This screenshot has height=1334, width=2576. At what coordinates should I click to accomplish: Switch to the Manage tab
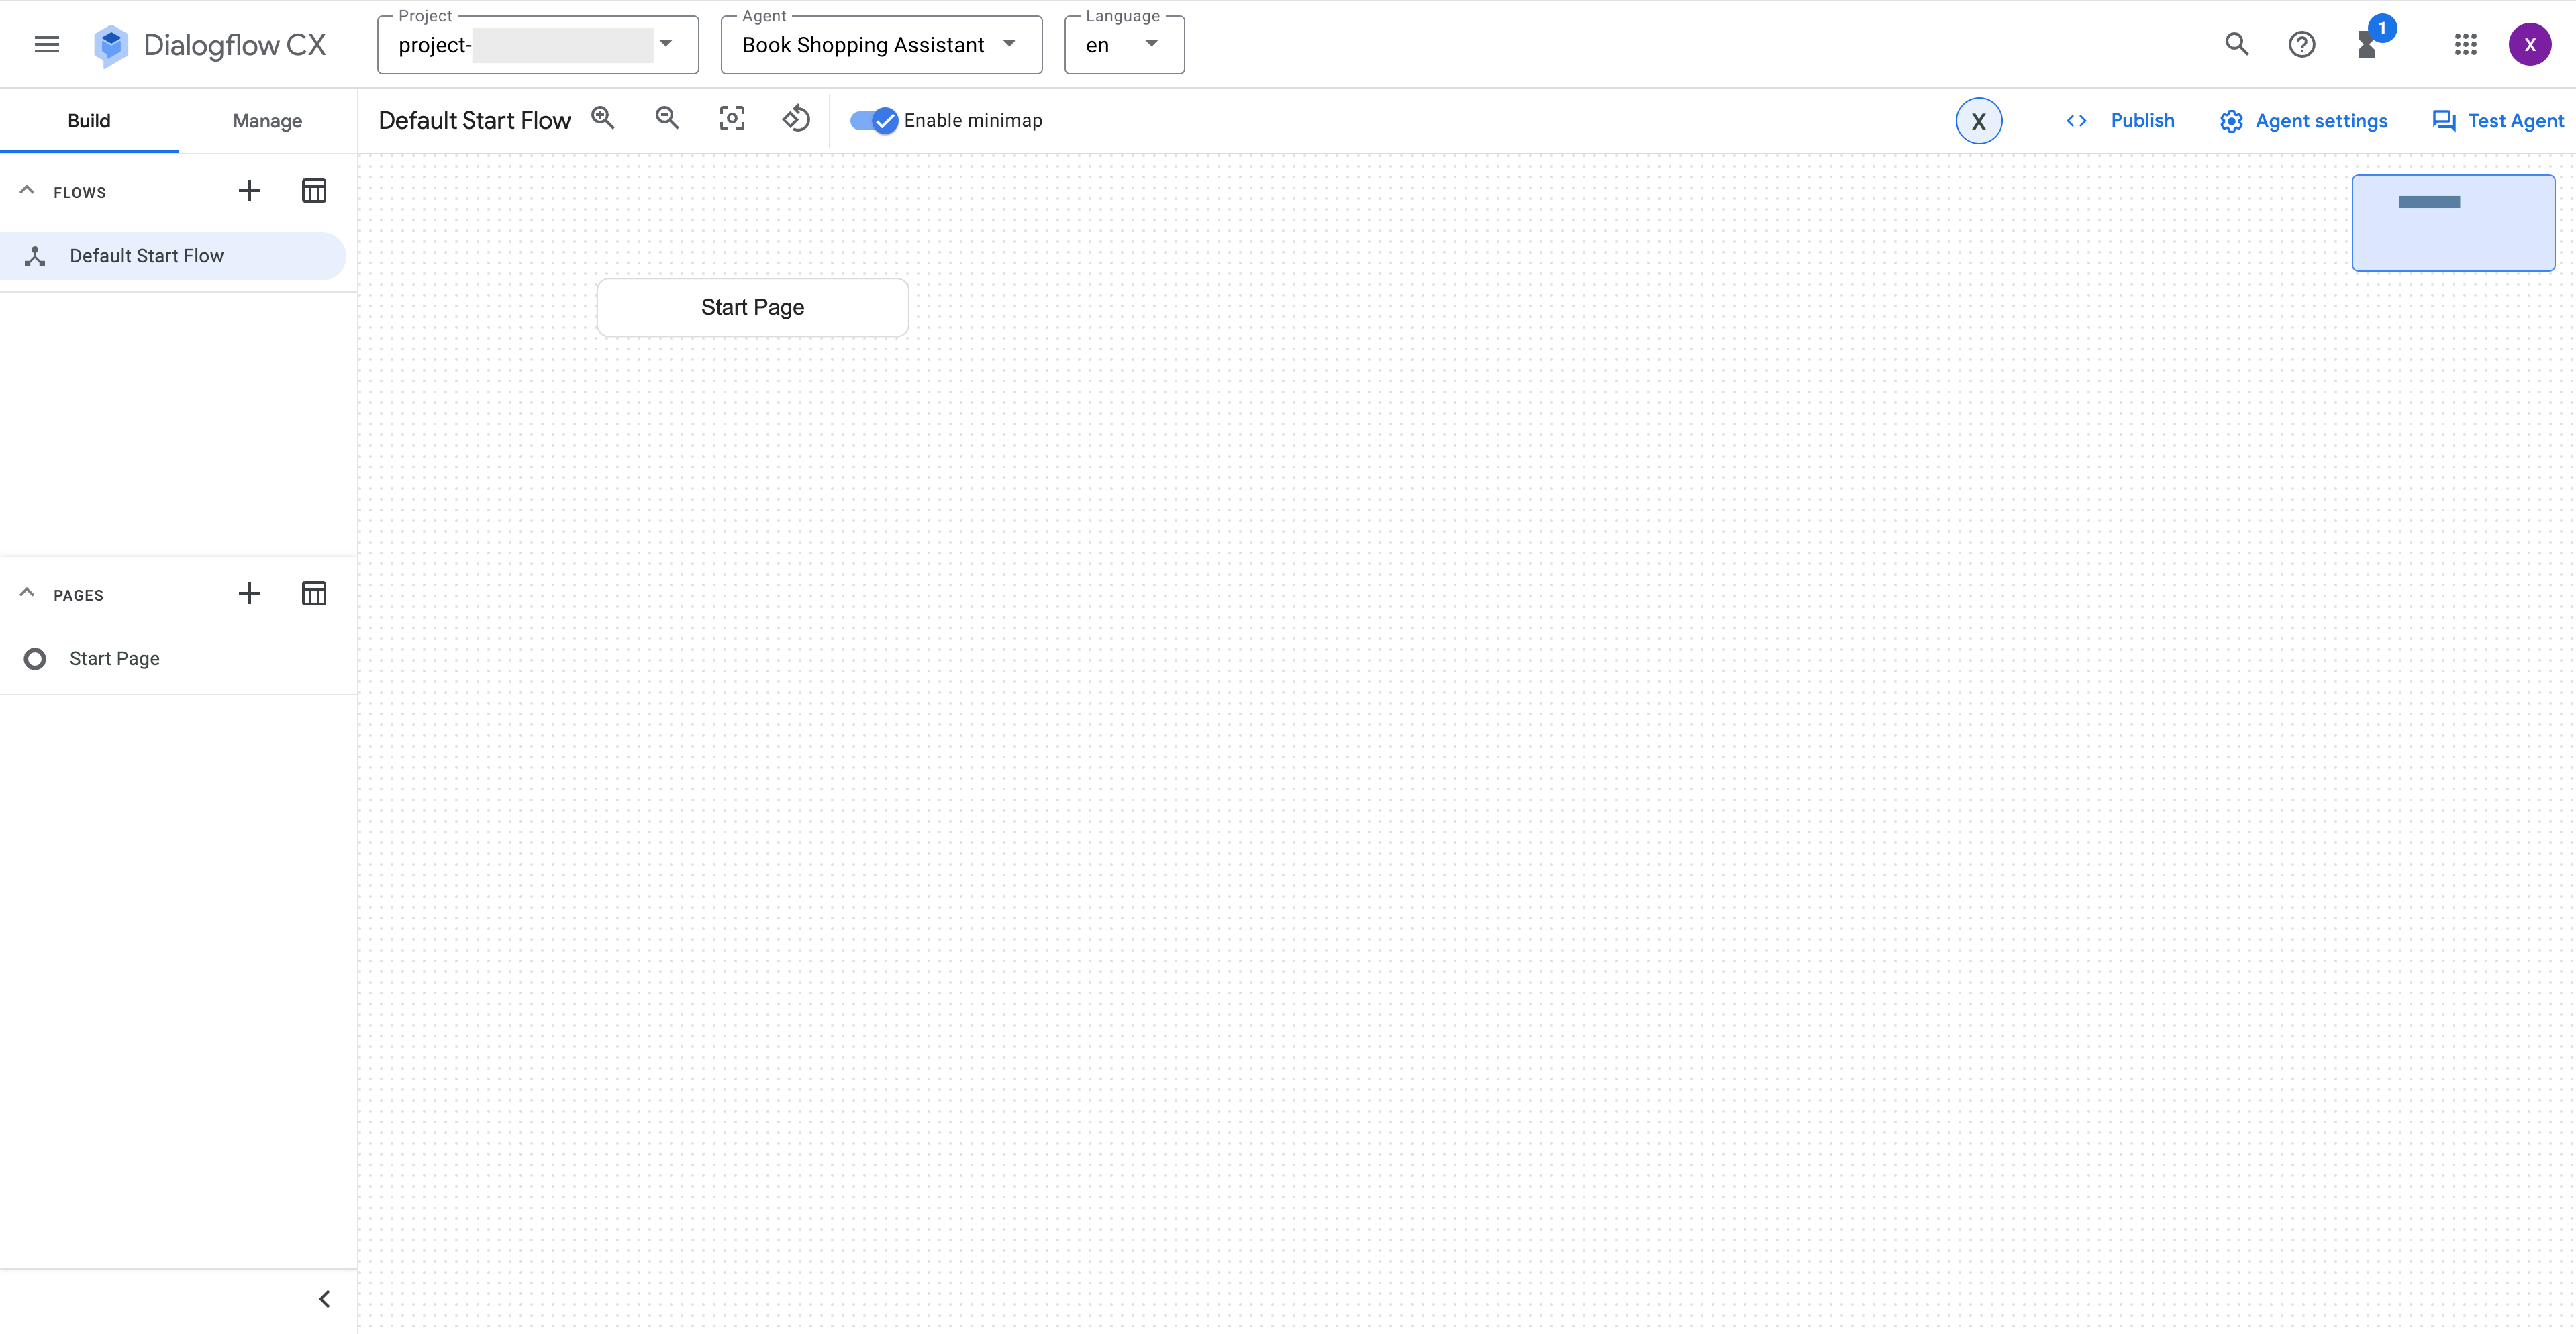(x=267, y=121)
